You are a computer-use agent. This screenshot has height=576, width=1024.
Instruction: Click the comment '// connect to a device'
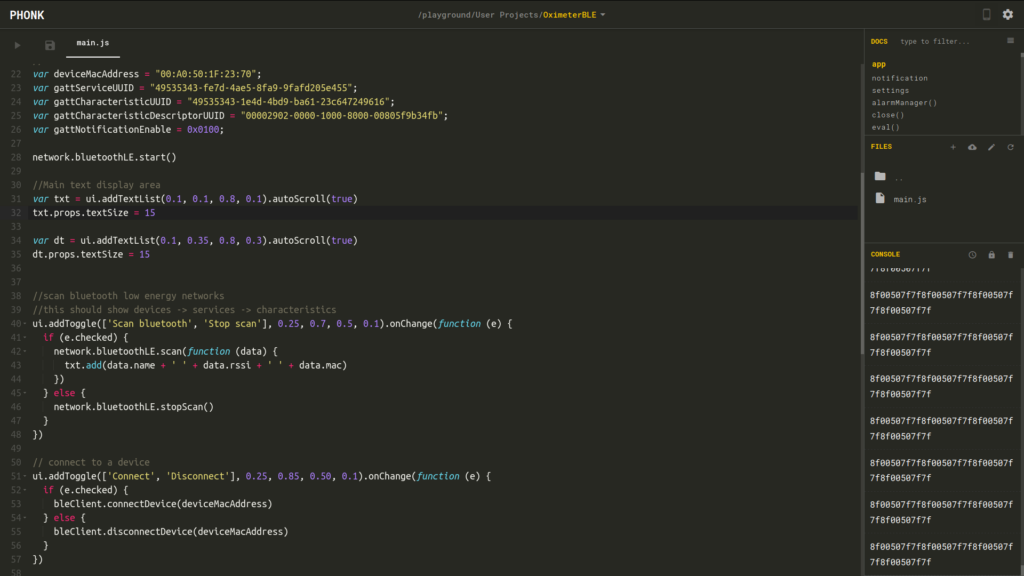point(91,462)
